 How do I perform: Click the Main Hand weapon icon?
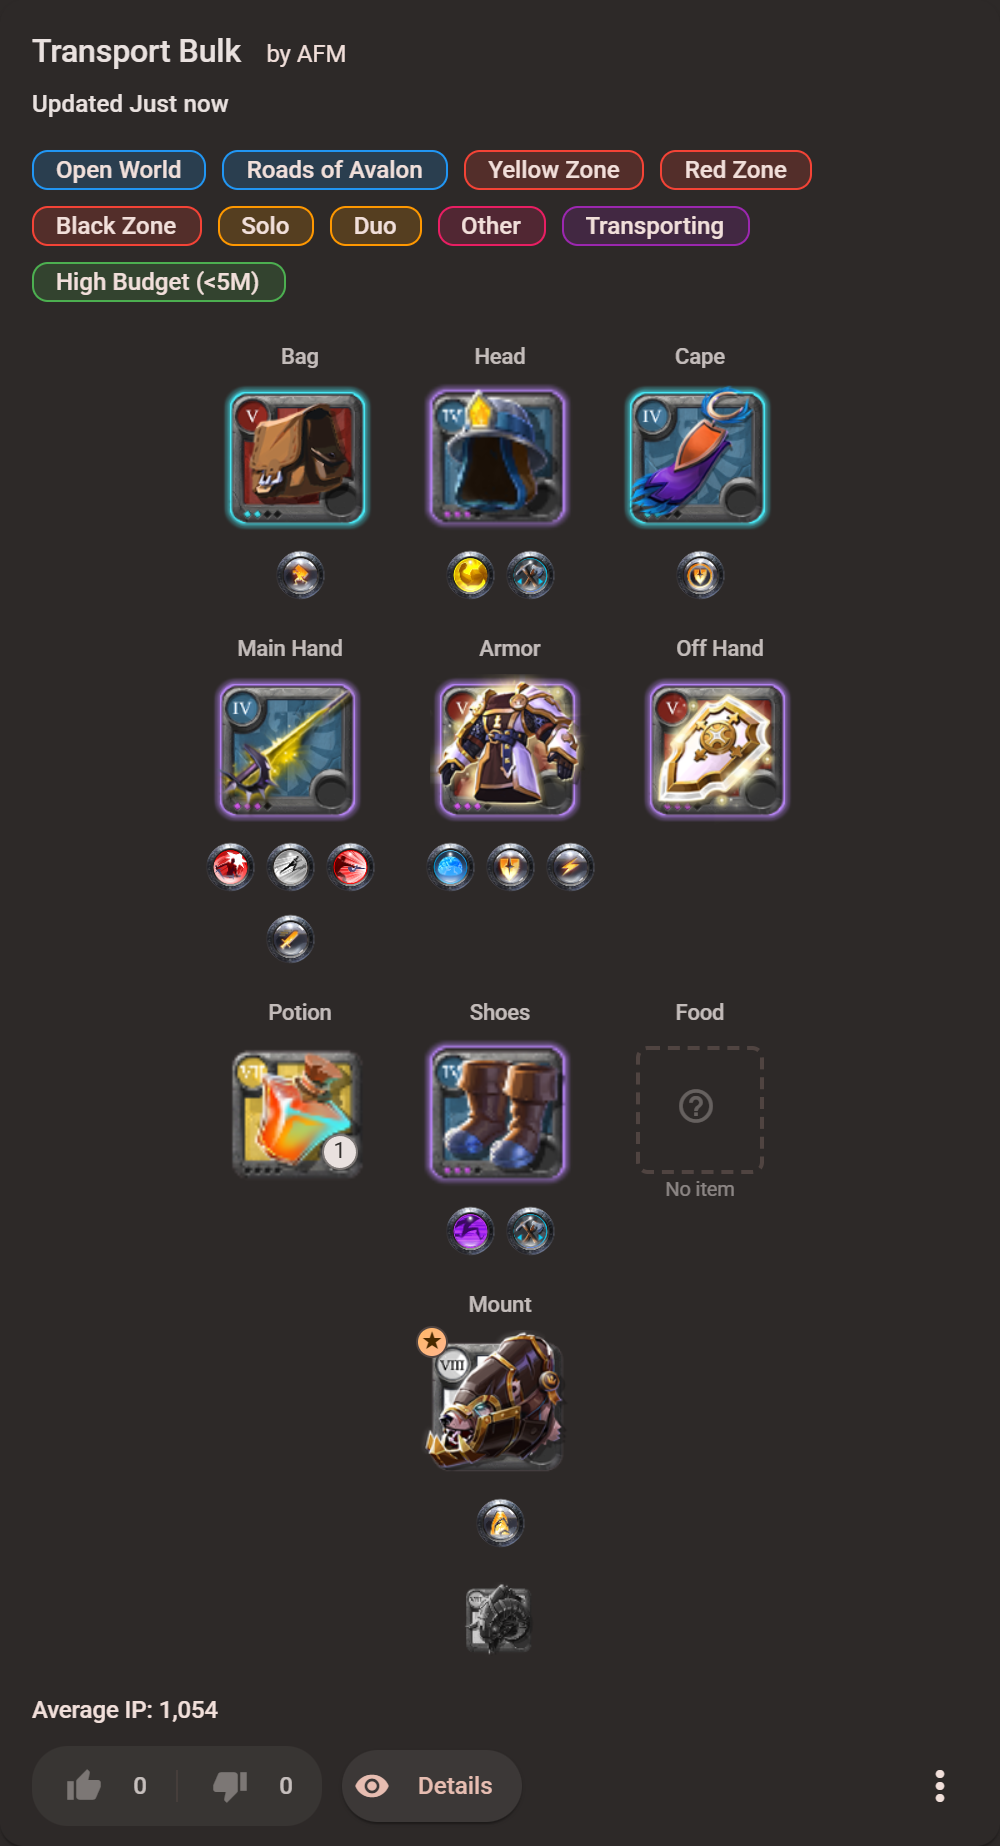(x=288, y=750)
